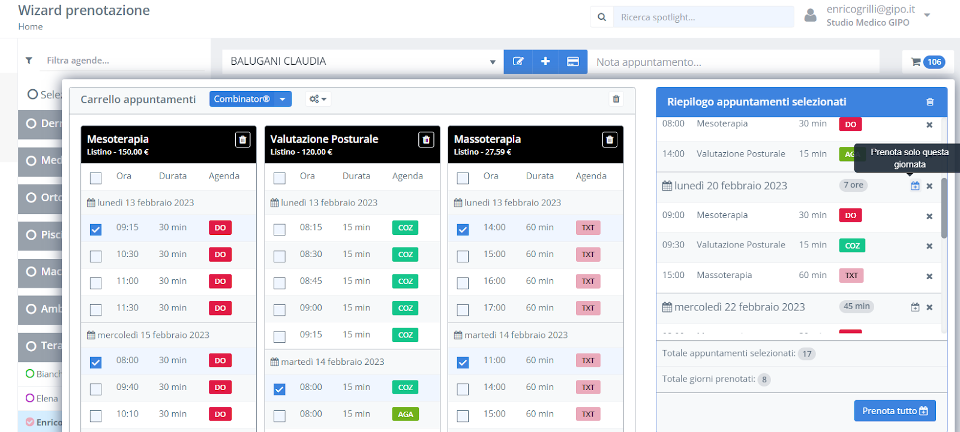Screen dimensions: 960x432
Task: Click the Nota appuntamento input field
Action: (x=734, y=62)
